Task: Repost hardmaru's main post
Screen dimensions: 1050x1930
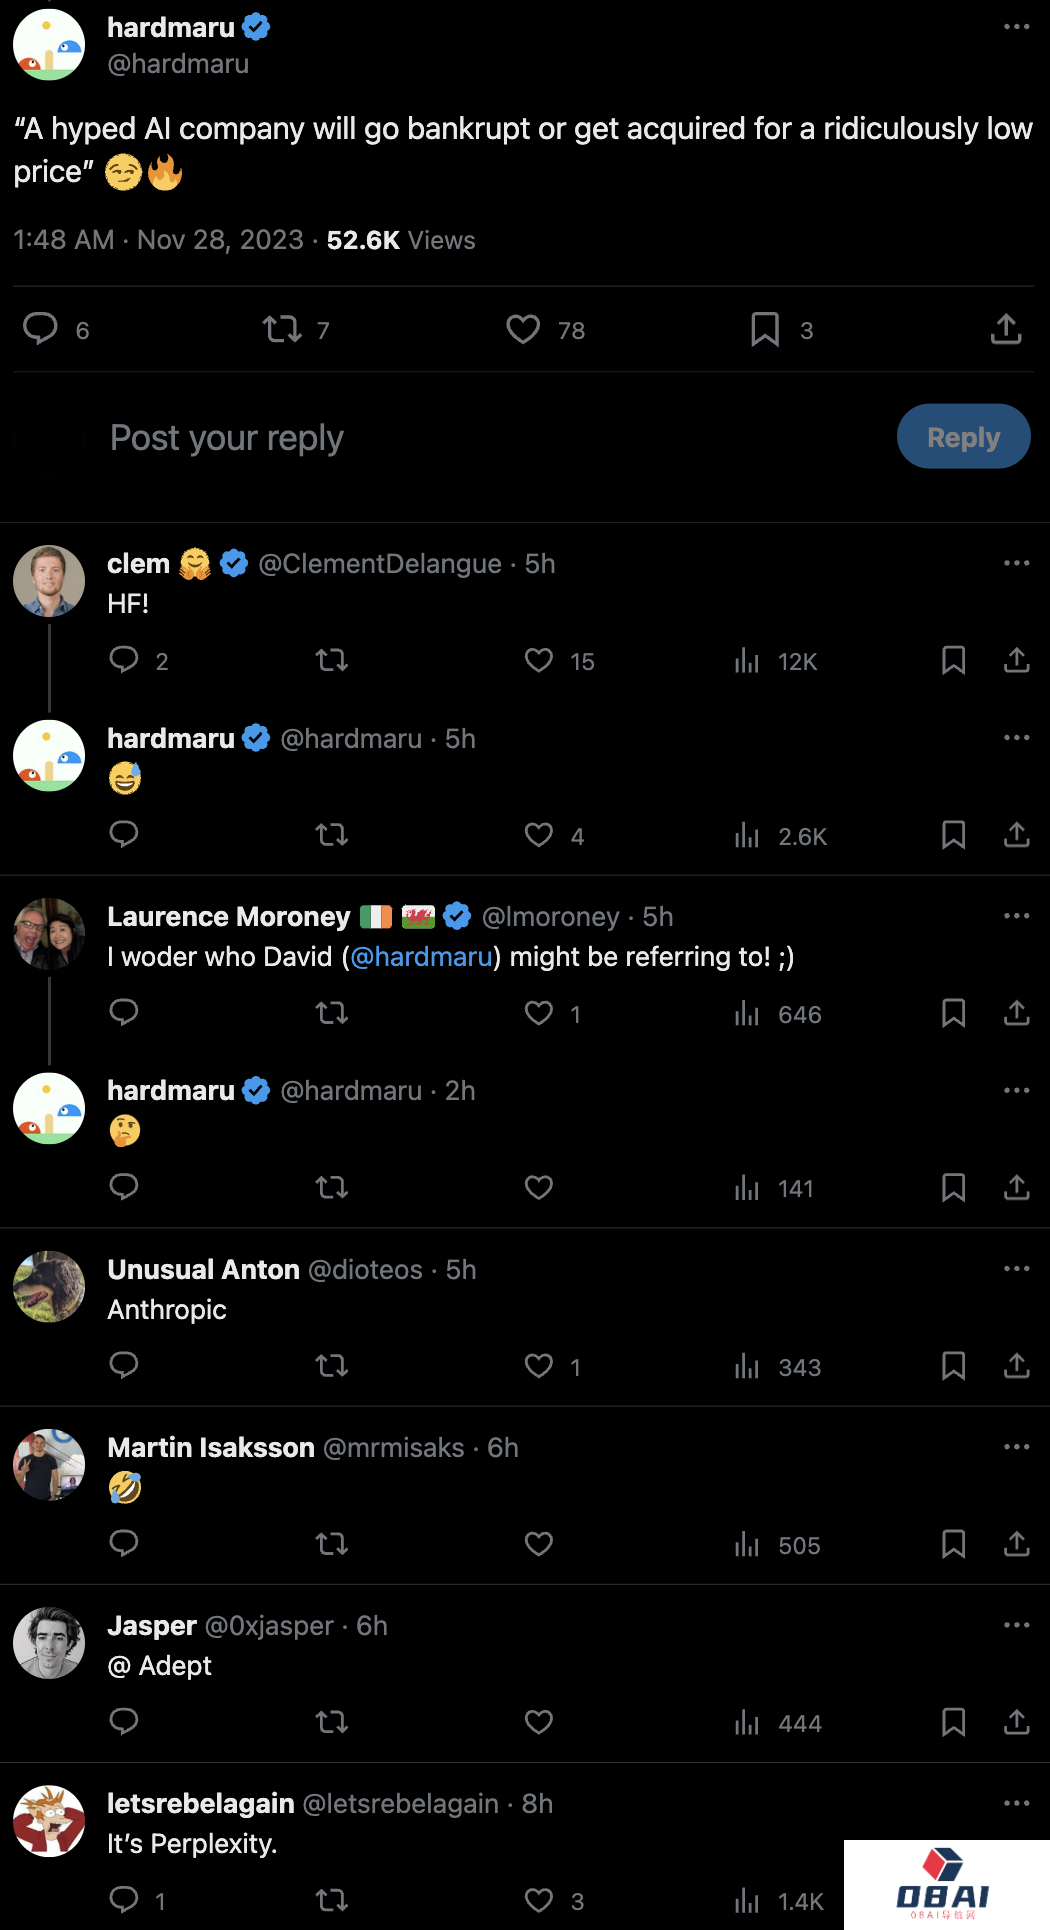Action: pyautogui.click(x=282, y=329)
